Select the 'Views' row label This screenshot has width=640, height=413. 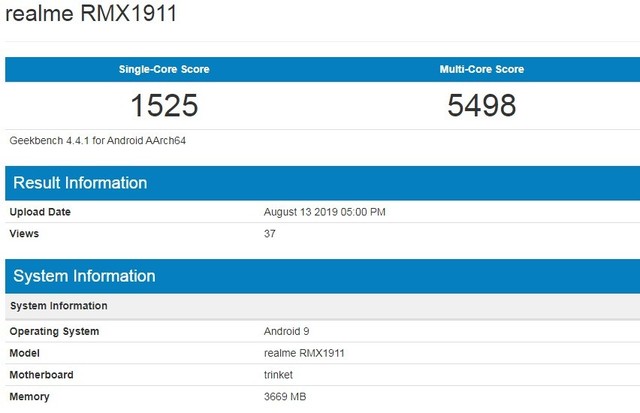point(24,234)
